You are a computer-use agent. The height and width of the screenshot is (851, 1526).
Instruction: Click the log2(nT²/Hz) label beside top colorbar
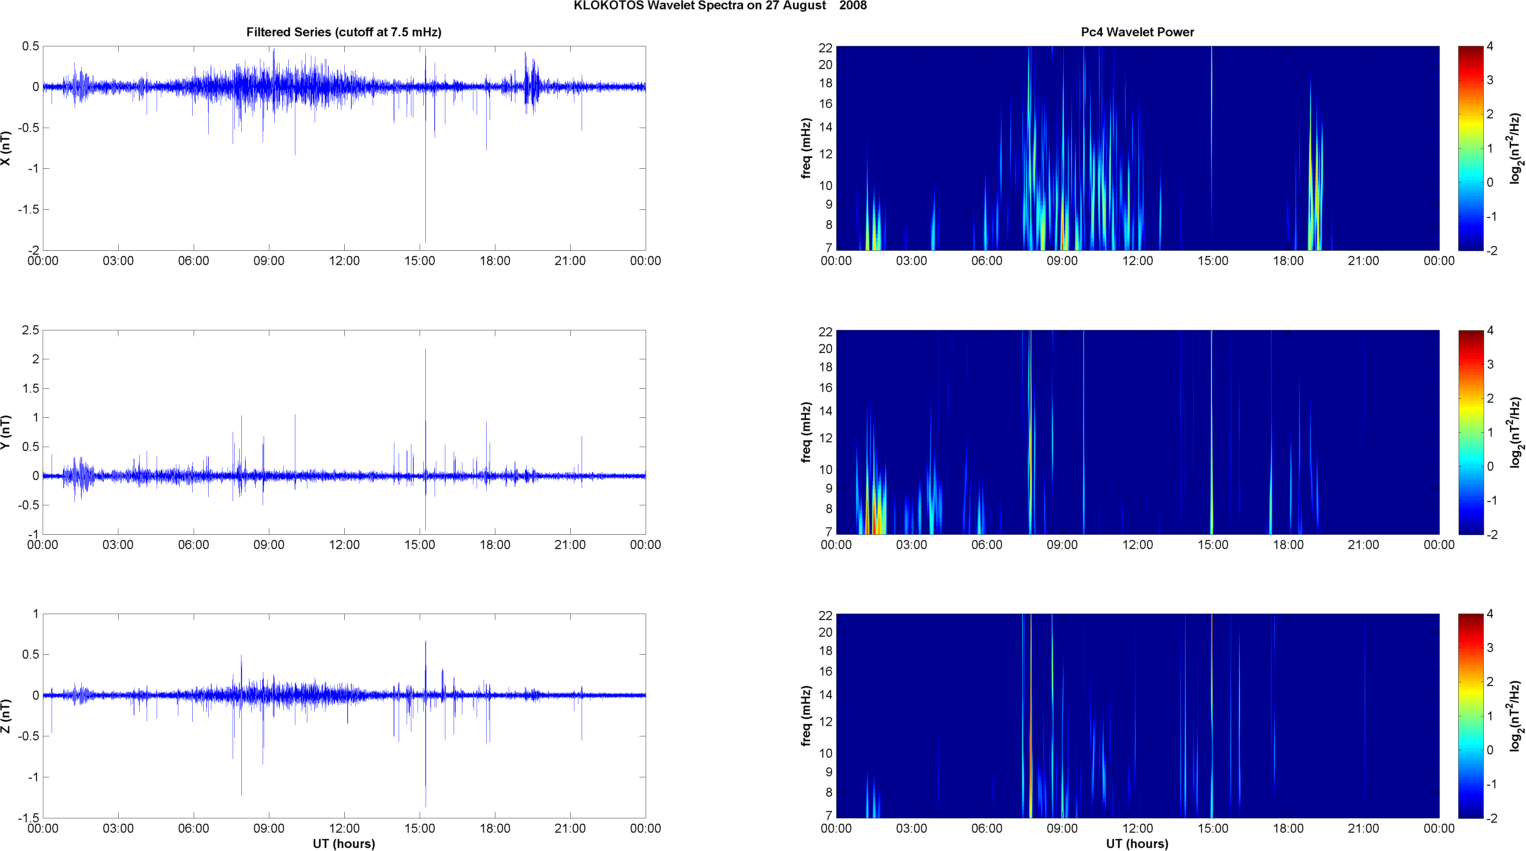1516,148
